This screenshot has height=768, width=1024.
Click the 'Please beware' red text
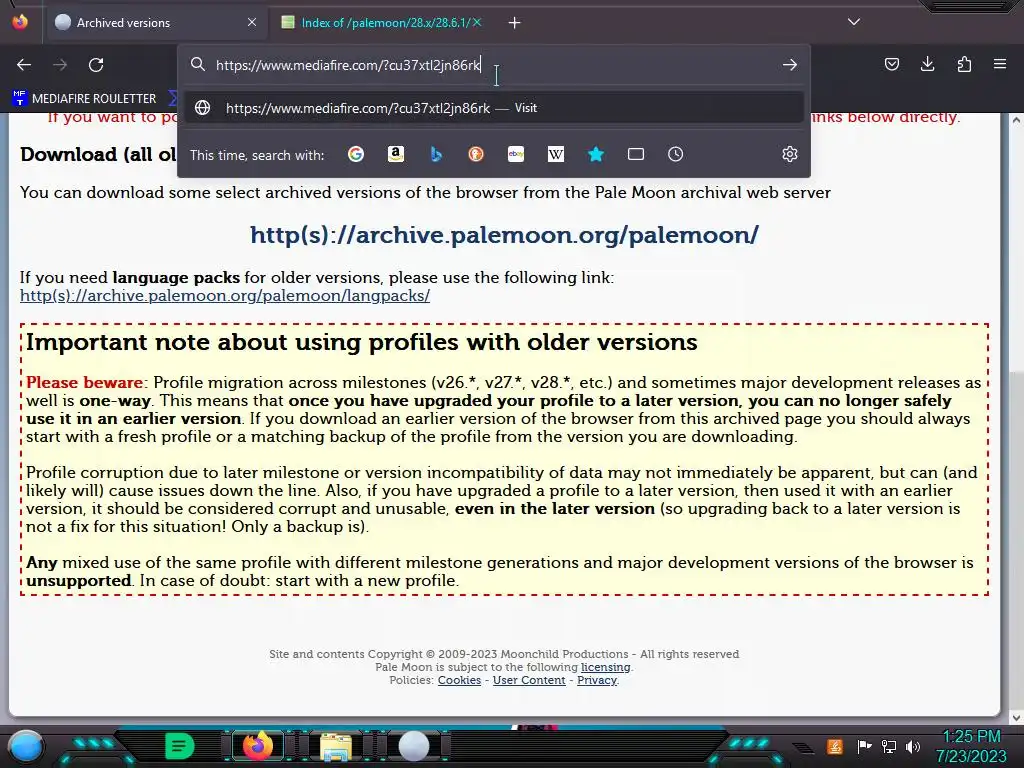(x=84, y=383)
